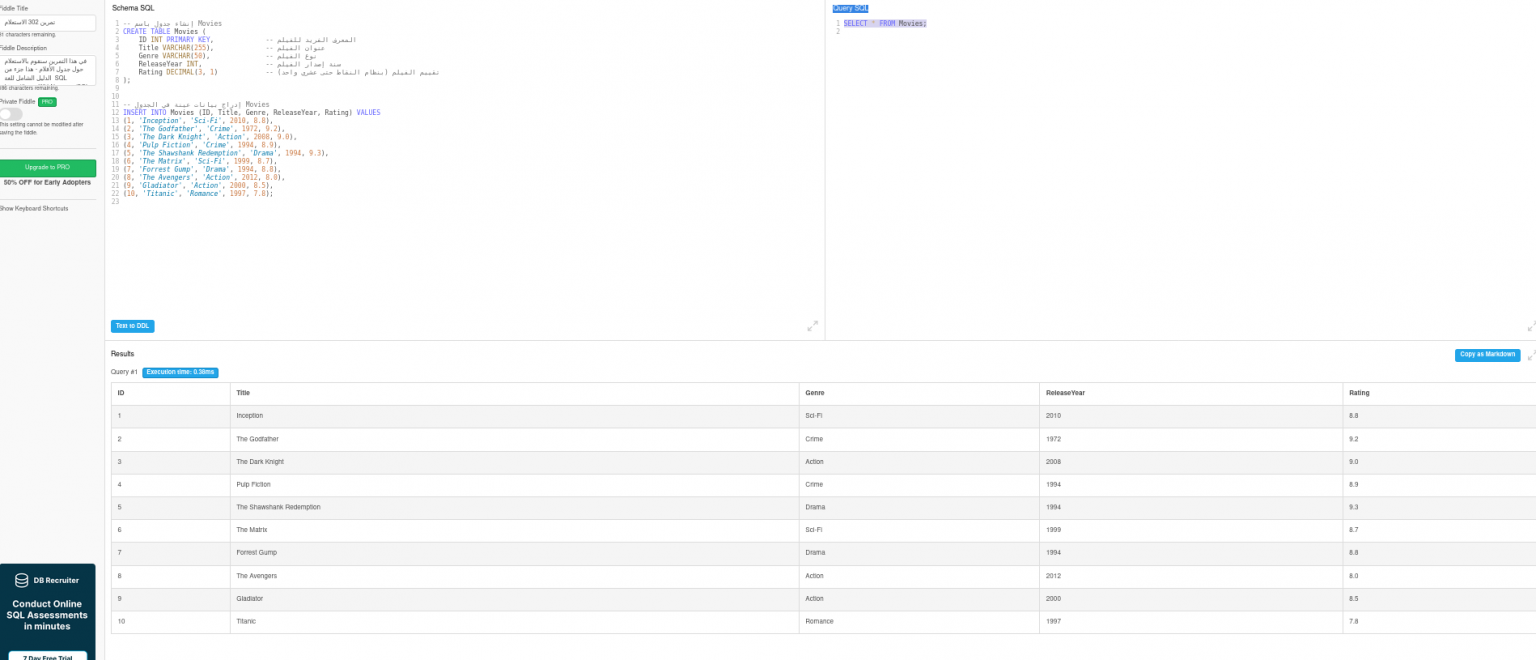The image size is (1536, 660).
Task: Expand the Query SQL editor to fullscreen
Action: (x=1530, y=326)
